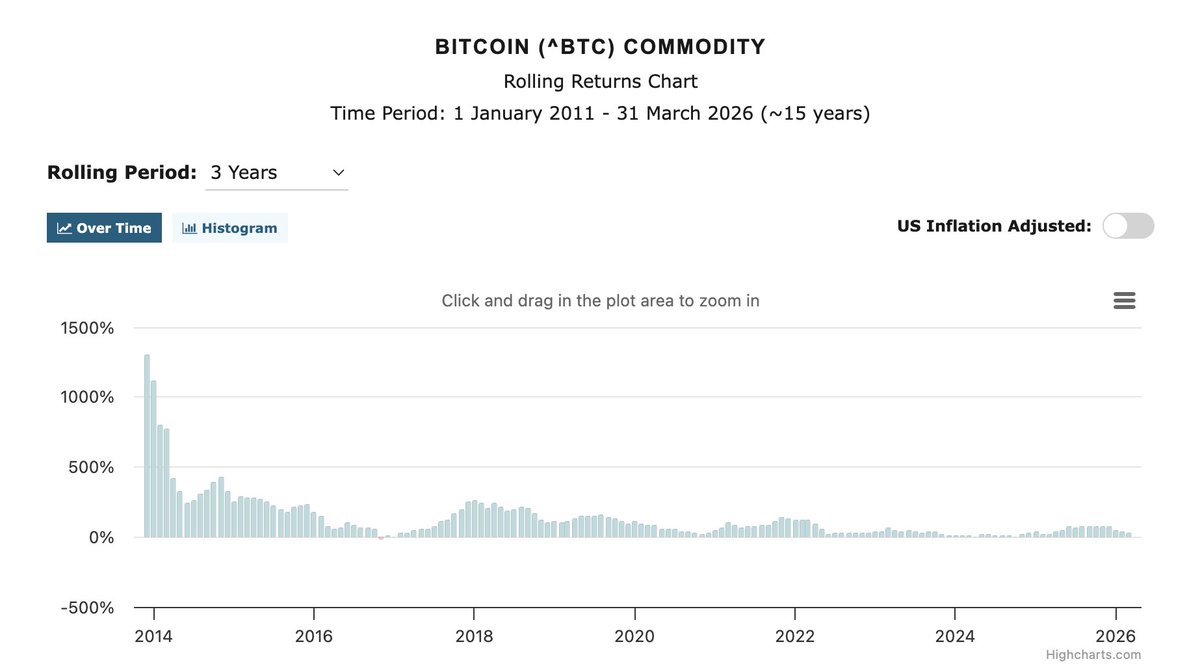Viewport: 1200px width, 670px height.
Task: Click the "Click and drag" zoom hint text
Action: tap(600, 301)
